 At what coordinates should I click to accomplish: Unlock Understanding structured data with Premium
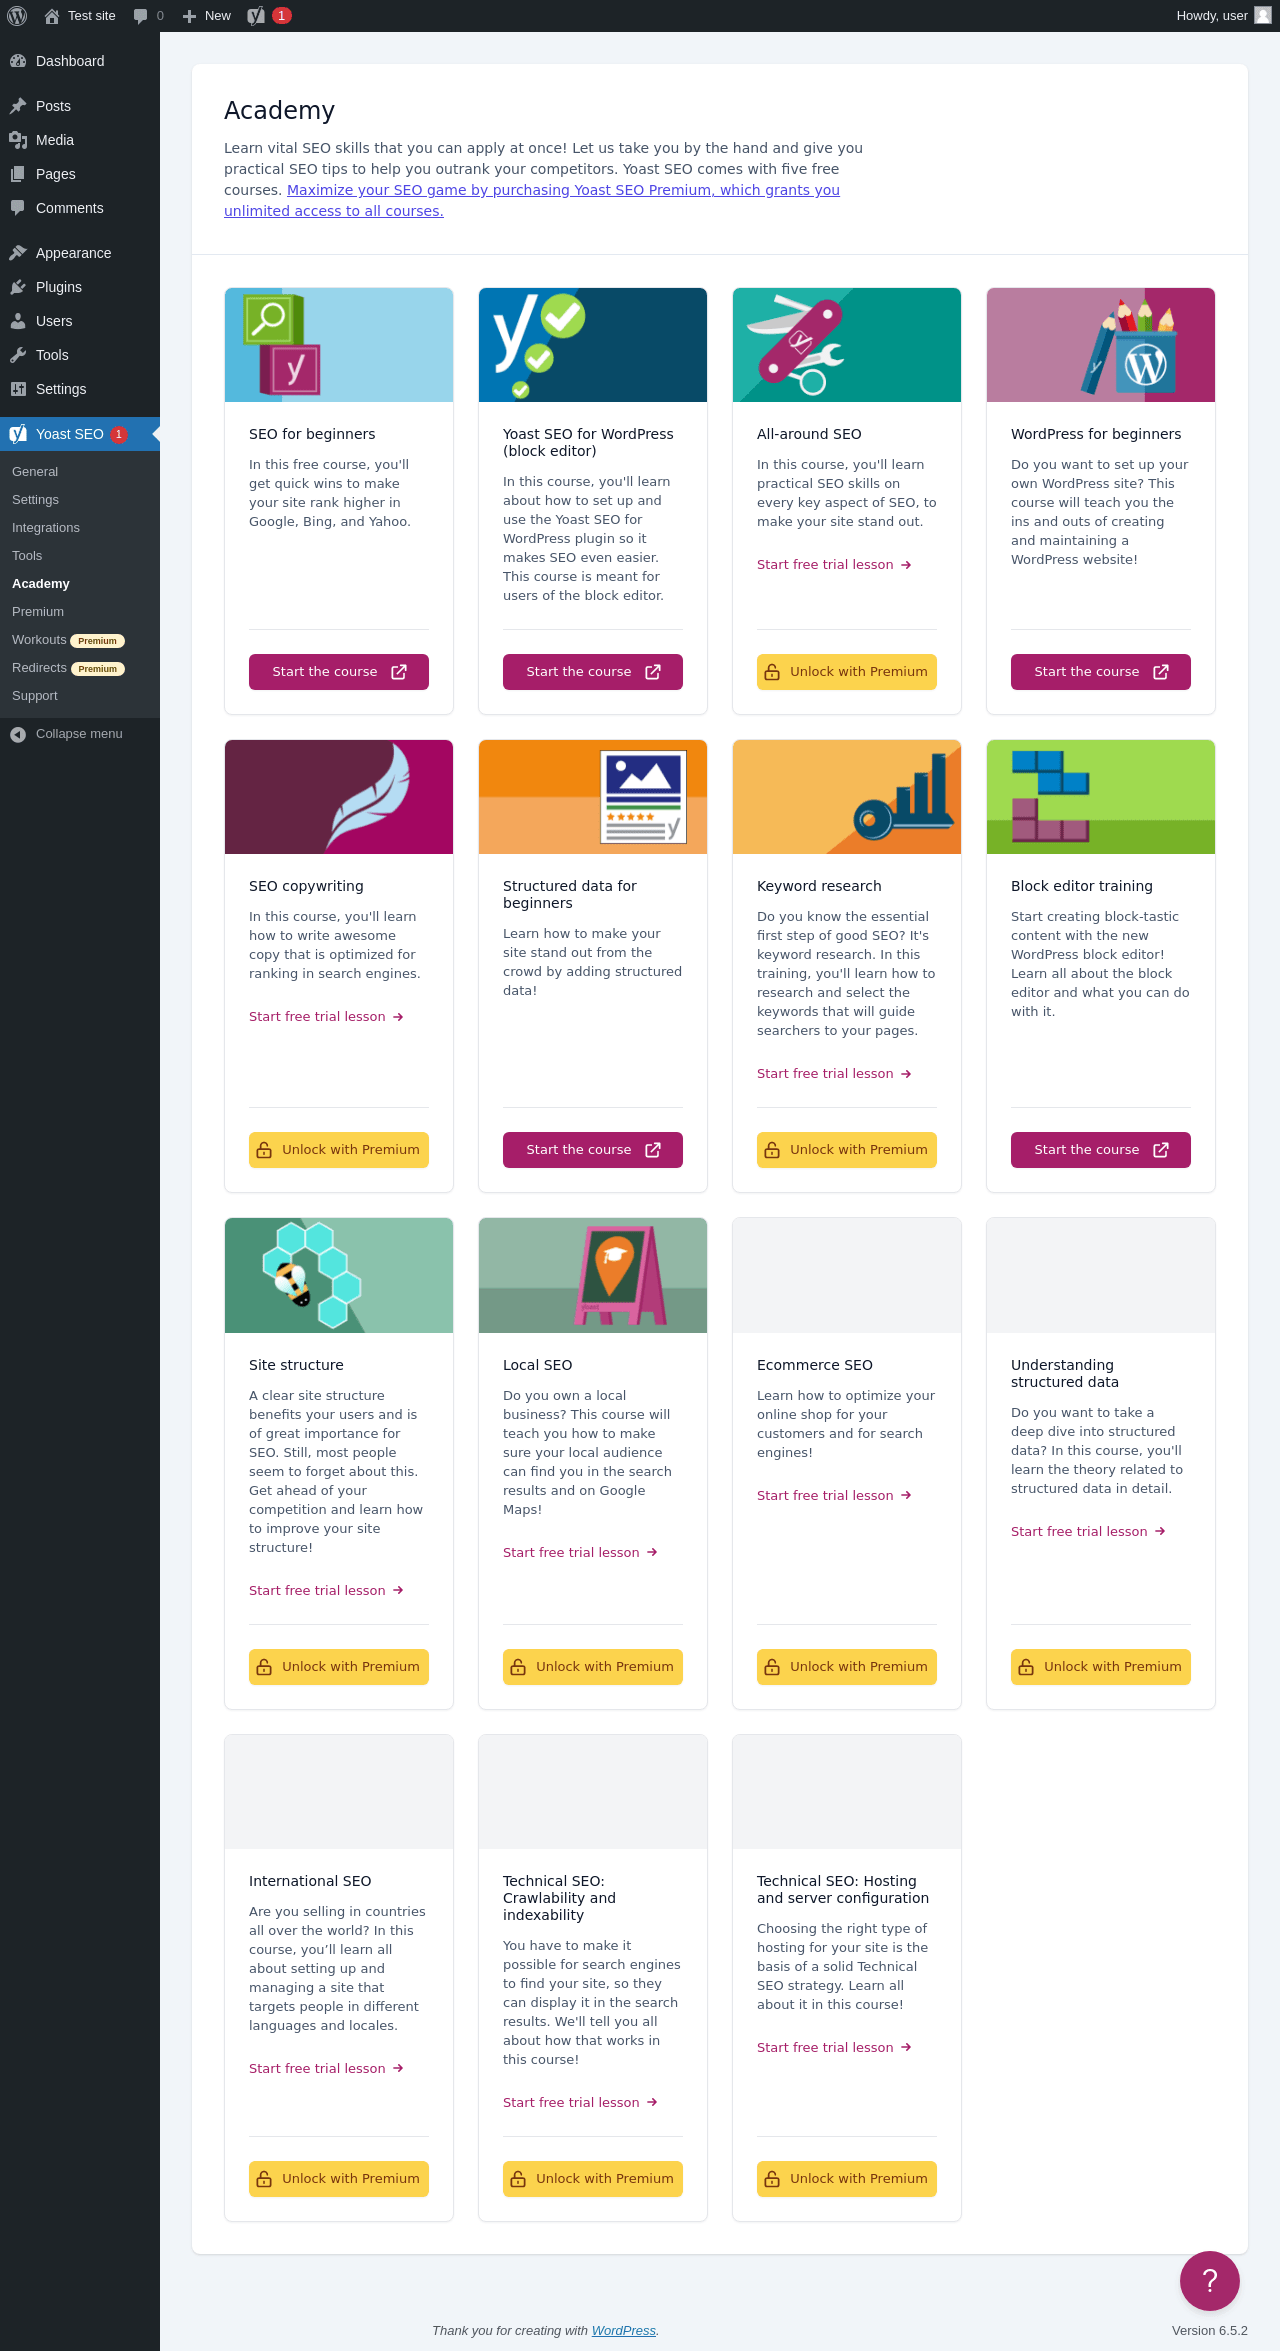click(1101, 1667)
